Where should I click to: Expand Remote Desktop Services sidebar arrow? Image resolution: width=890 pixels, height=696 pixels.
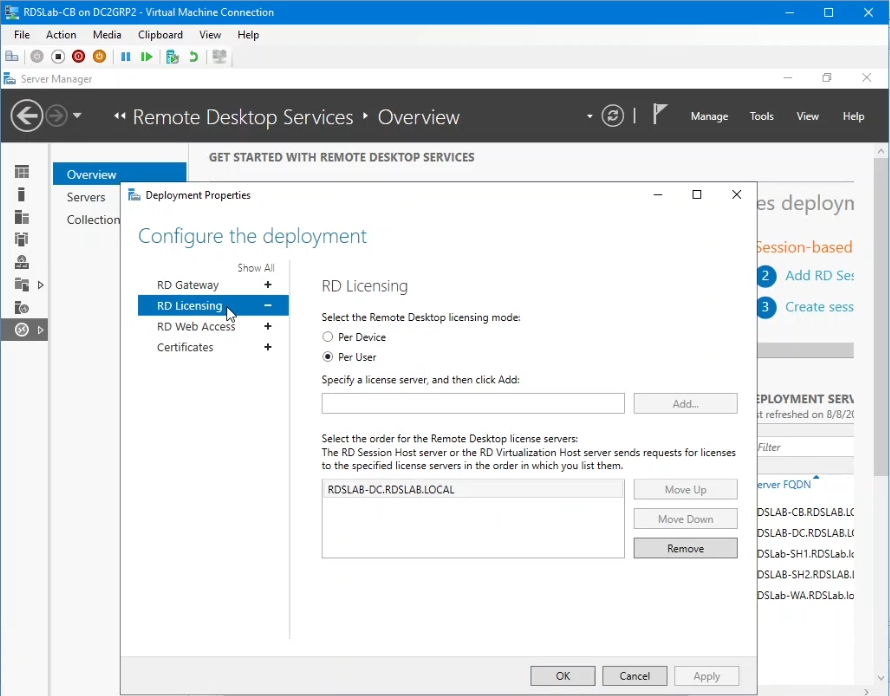[40, 330]
